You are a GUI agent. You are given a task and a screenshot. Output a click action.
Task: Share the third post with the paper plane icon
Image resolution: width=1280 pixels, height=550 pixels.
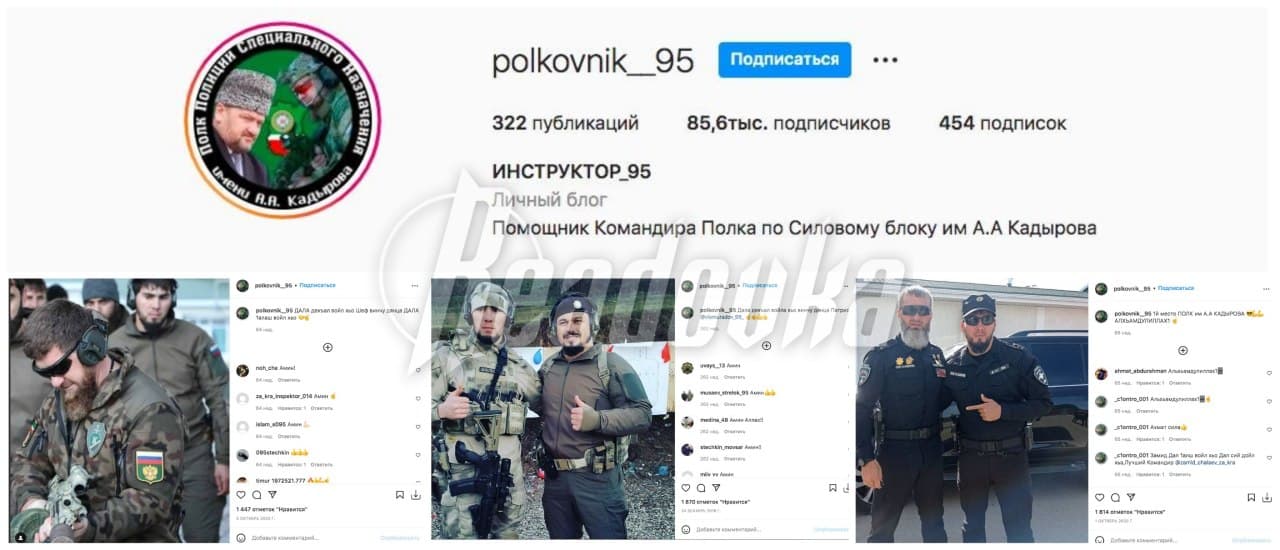(1130, 497)
